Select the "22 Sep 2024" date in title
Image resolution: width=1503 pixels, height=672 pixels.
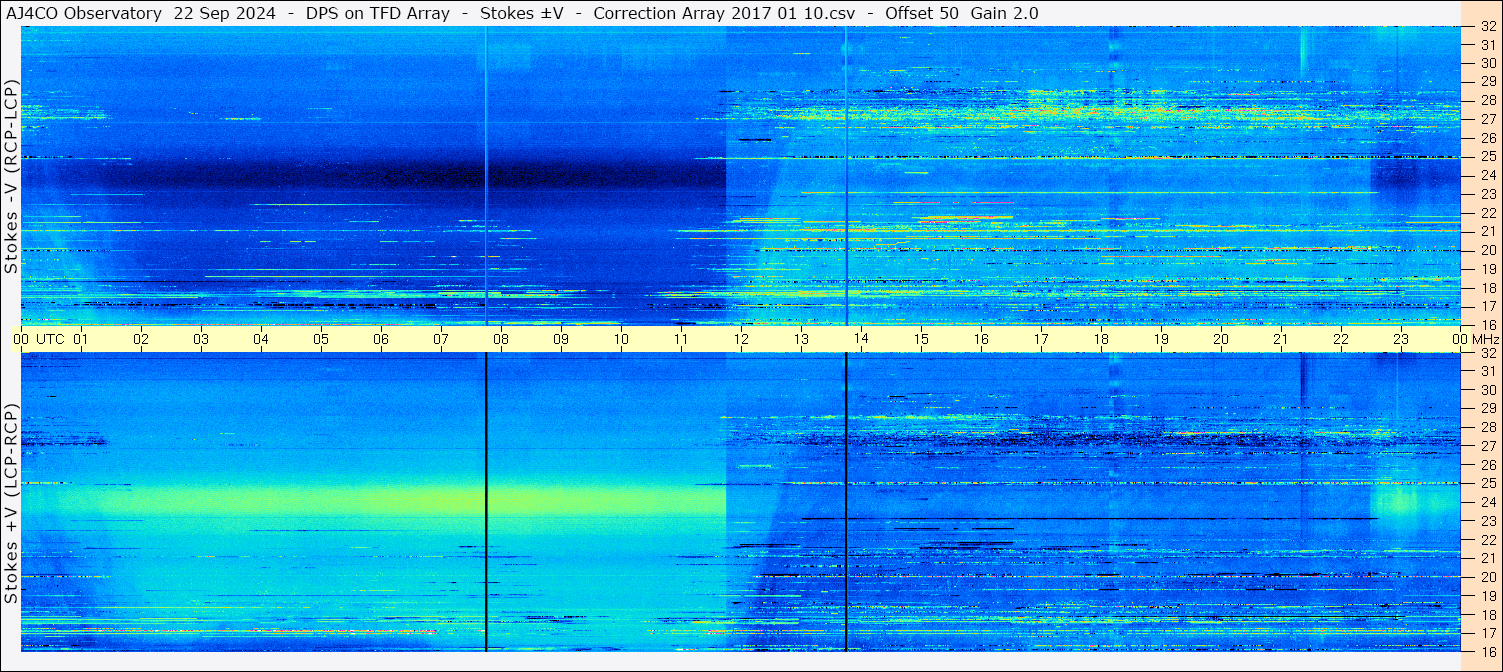[x=223, y=13]
